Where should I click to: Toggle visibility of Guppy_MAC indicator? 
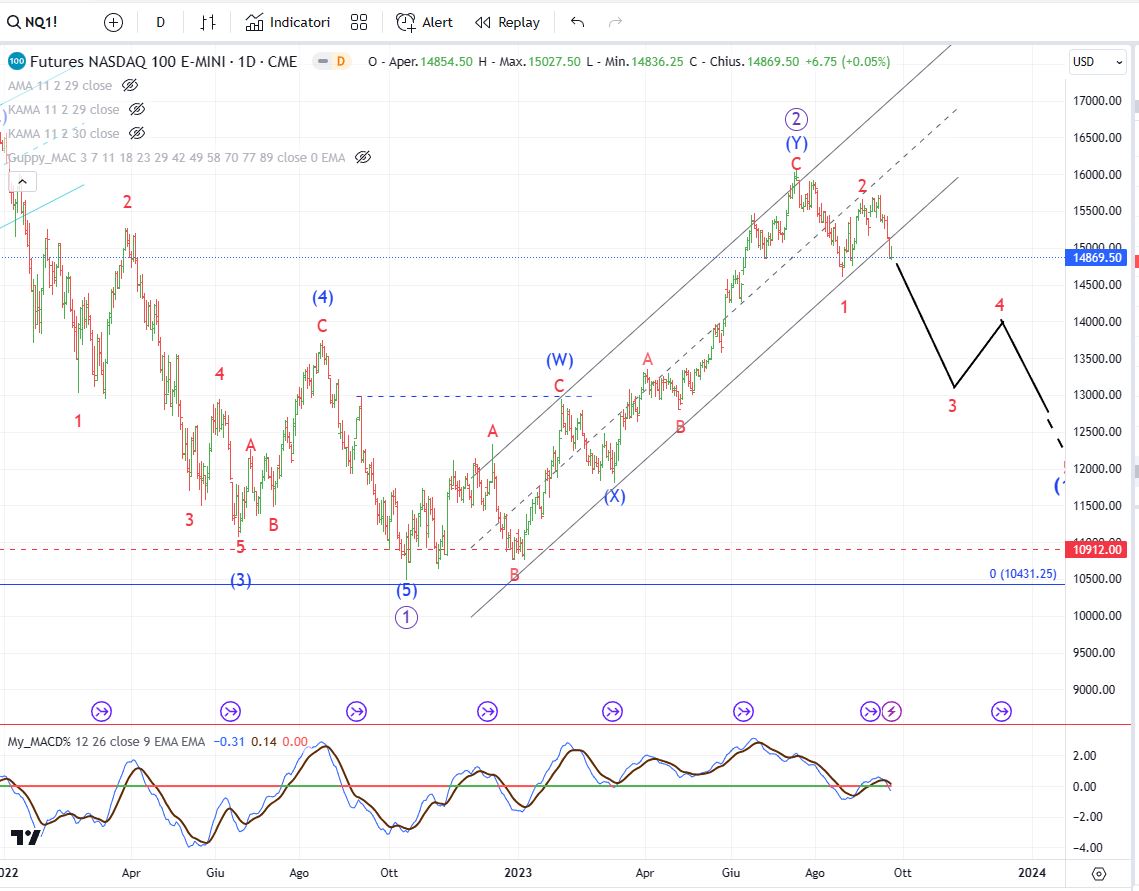pos(362,158)
